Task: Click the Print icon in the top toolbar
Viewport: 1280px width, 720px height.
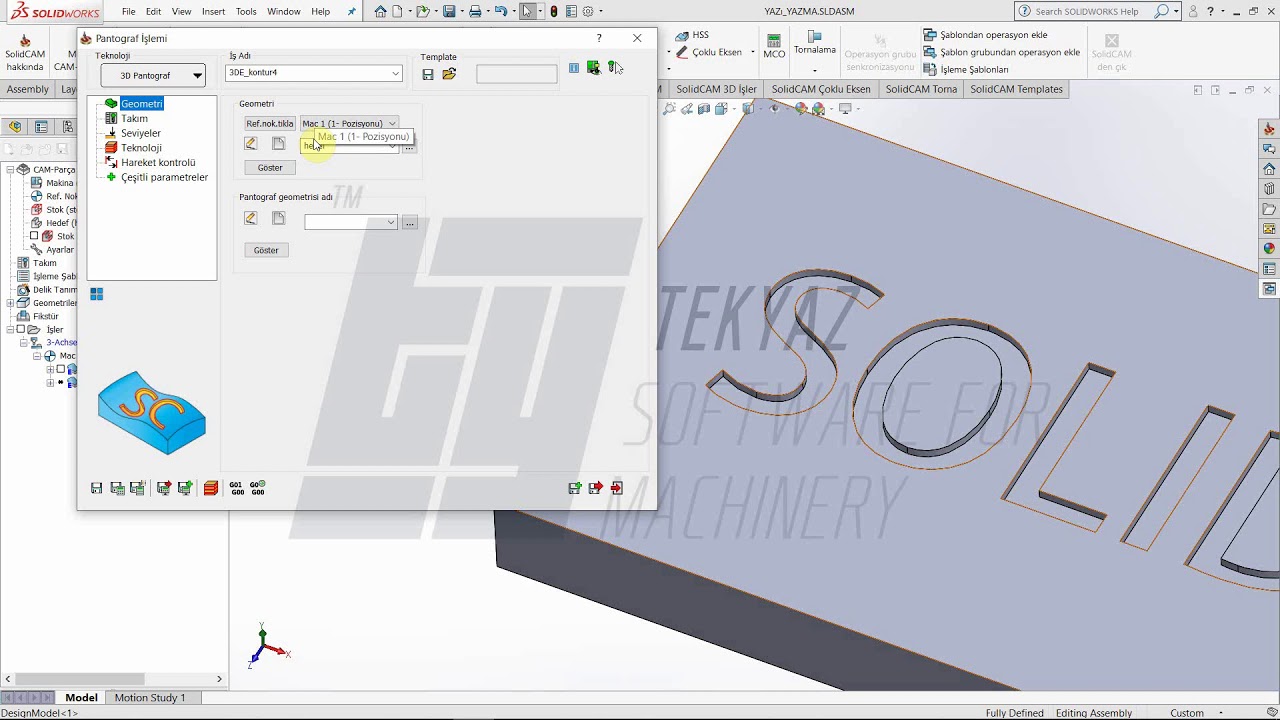Action: [x=475, y=12]
